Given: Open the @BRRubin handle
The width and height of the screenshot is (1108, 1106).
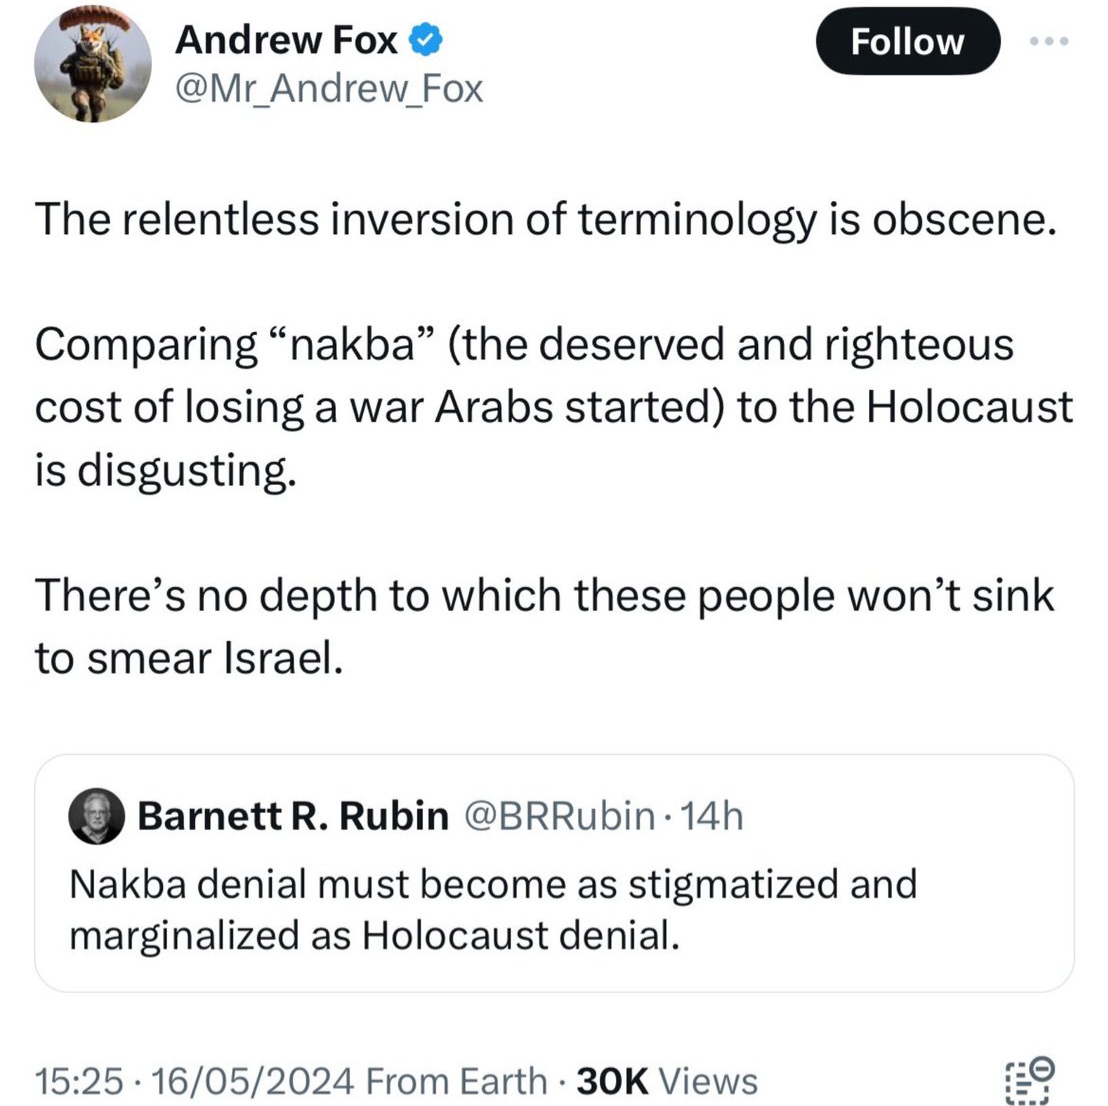Looking at the screenshot, I should (x=559, y=816).
